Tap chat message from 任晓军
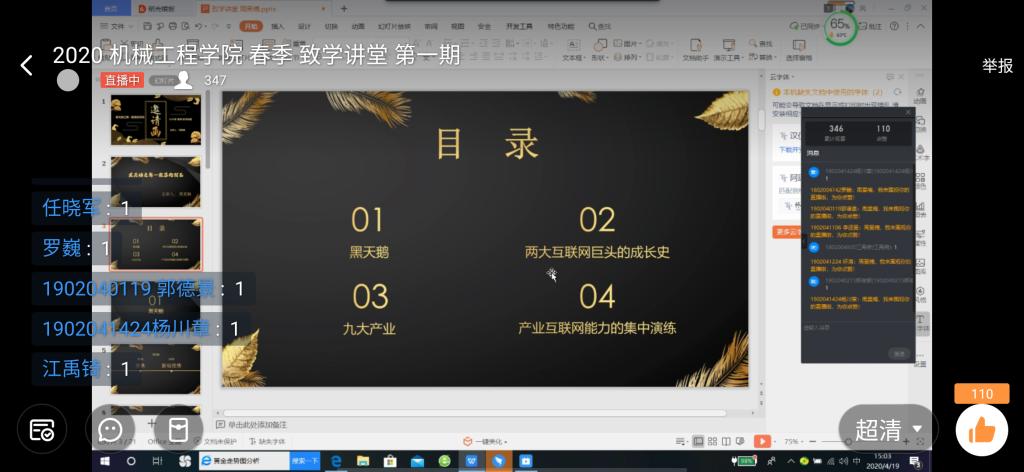 pos(86,208)
